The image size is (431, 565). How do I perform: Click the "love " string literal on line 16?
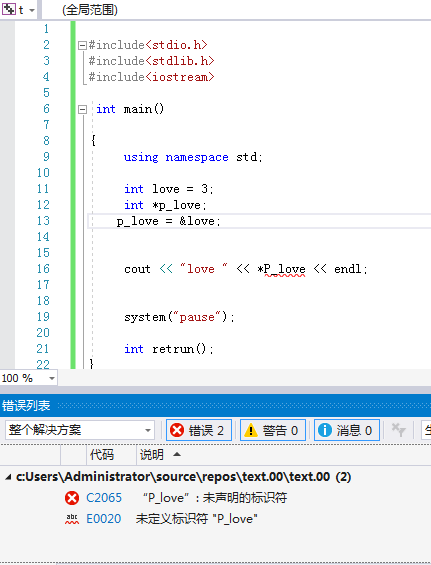point(204,269)
